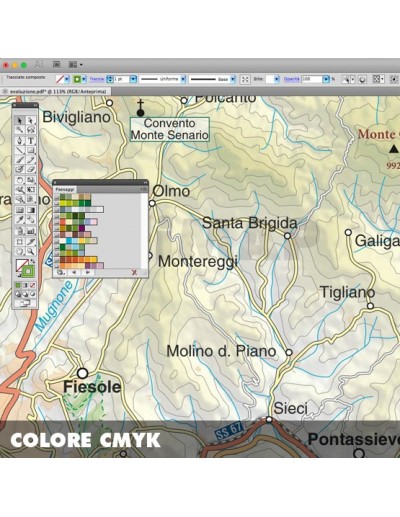Image resolution: width=400 pixels, height=517 pixels.
Task: Select the Mesh tool
Action: coord(20,210)
